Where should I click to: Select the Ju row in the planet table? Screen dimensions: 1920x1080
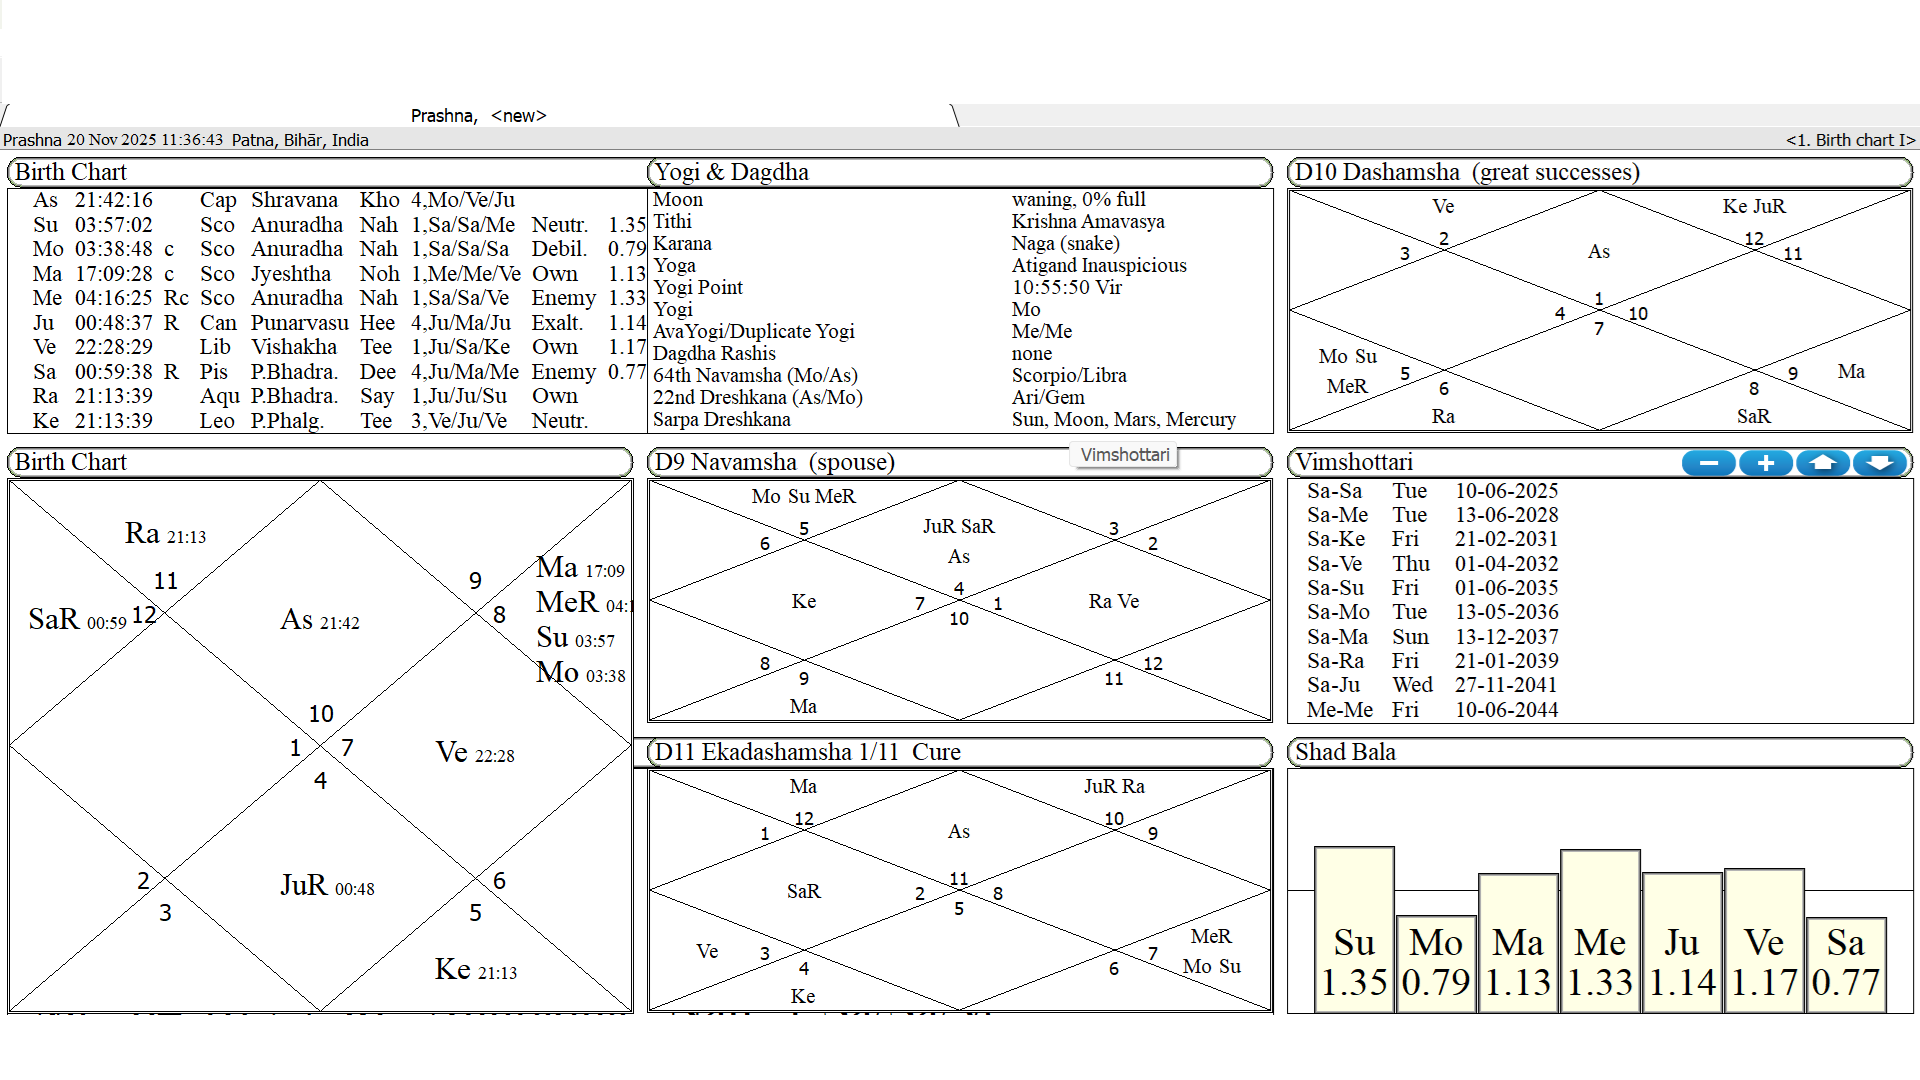click(44, 323)
